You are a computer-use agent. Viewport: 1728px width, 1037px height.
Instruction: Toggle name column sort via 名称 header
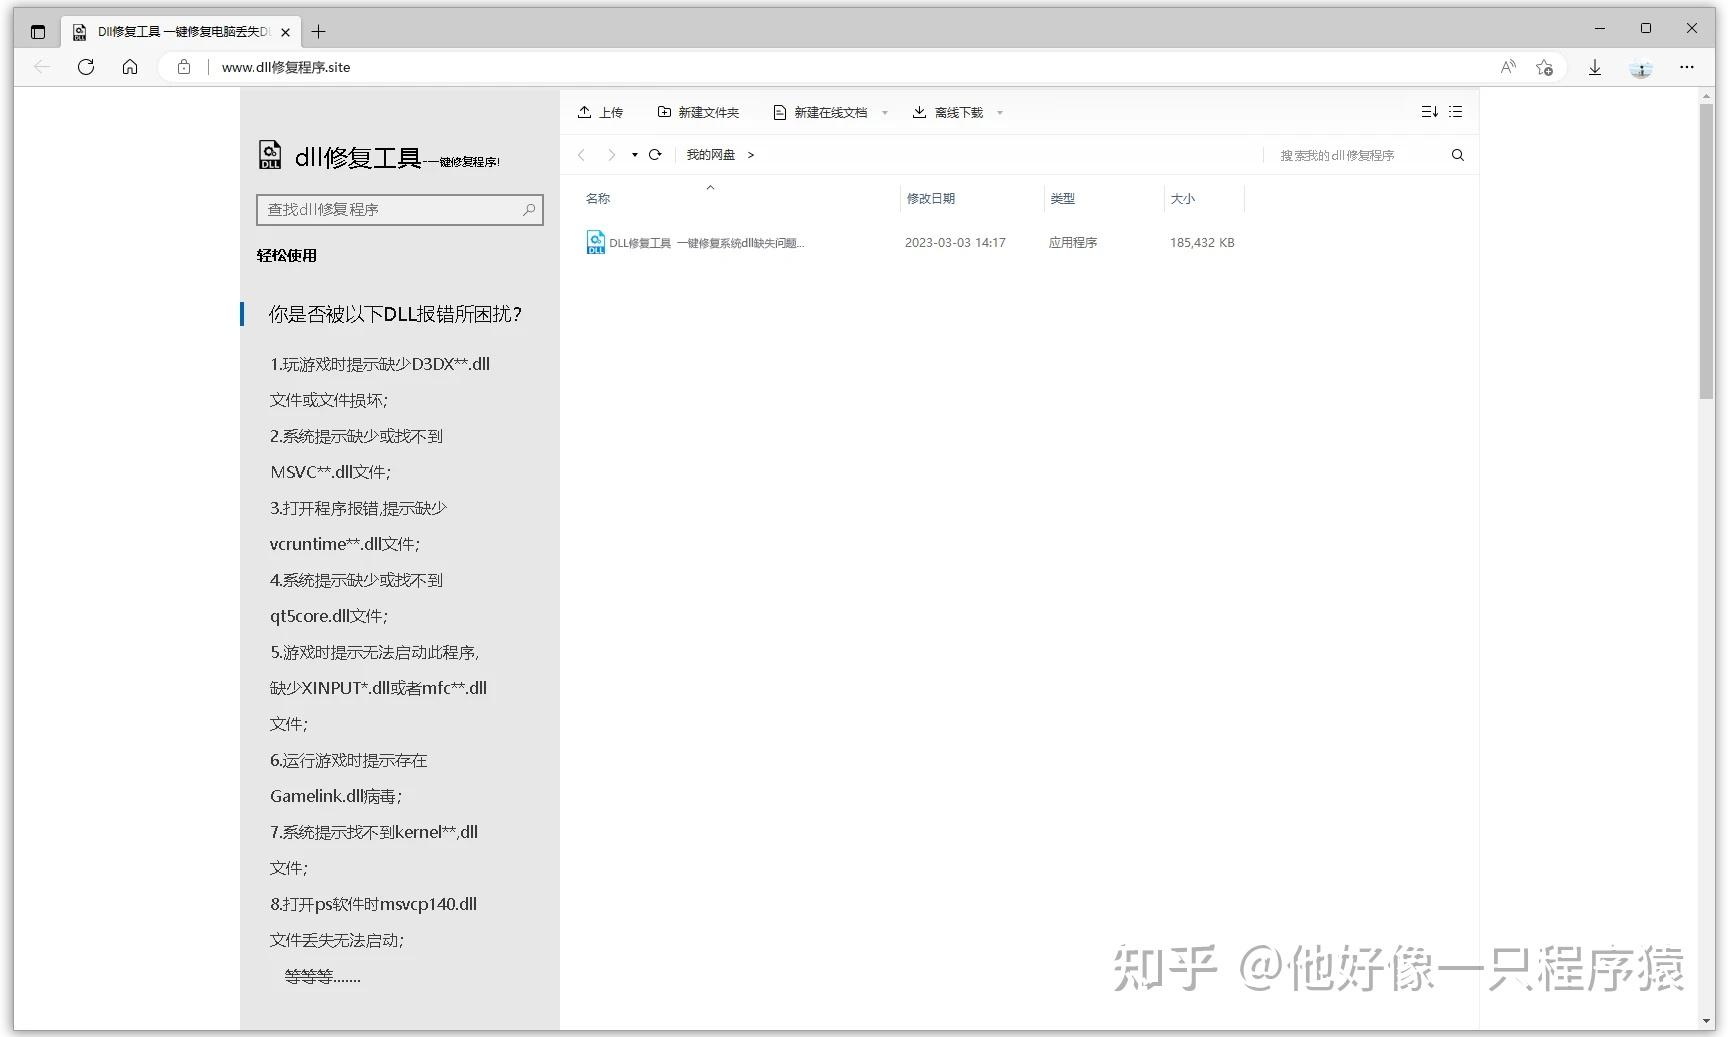point(597,198)
